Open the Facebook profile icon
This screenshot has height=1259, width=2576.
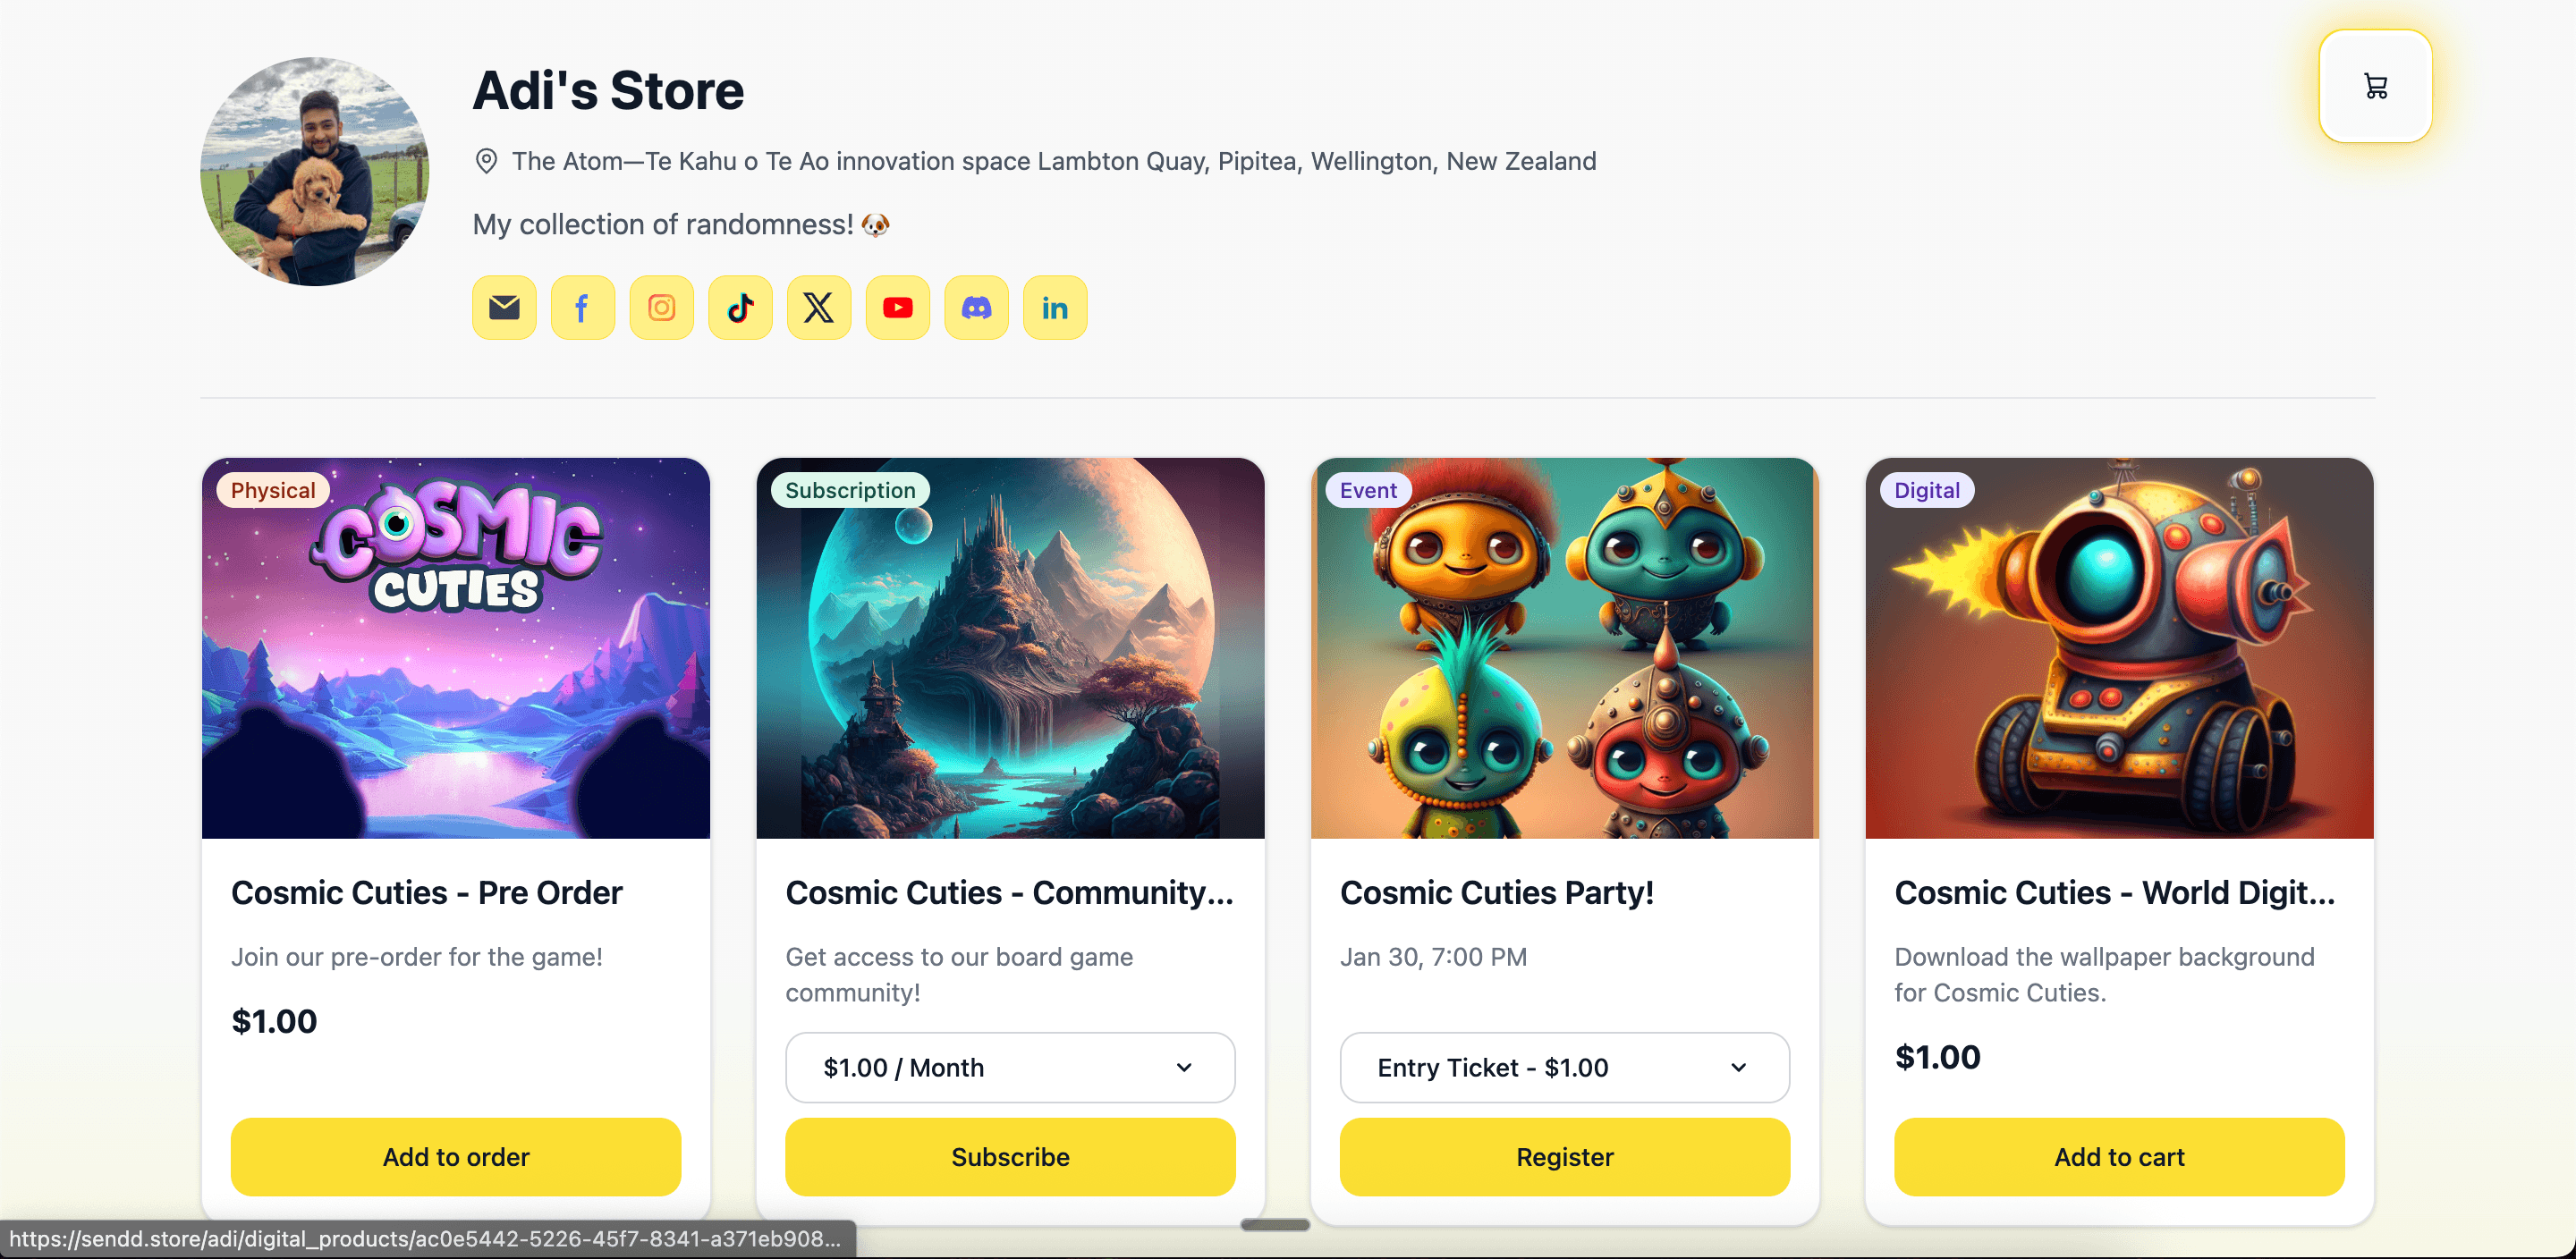coord(582,307)
